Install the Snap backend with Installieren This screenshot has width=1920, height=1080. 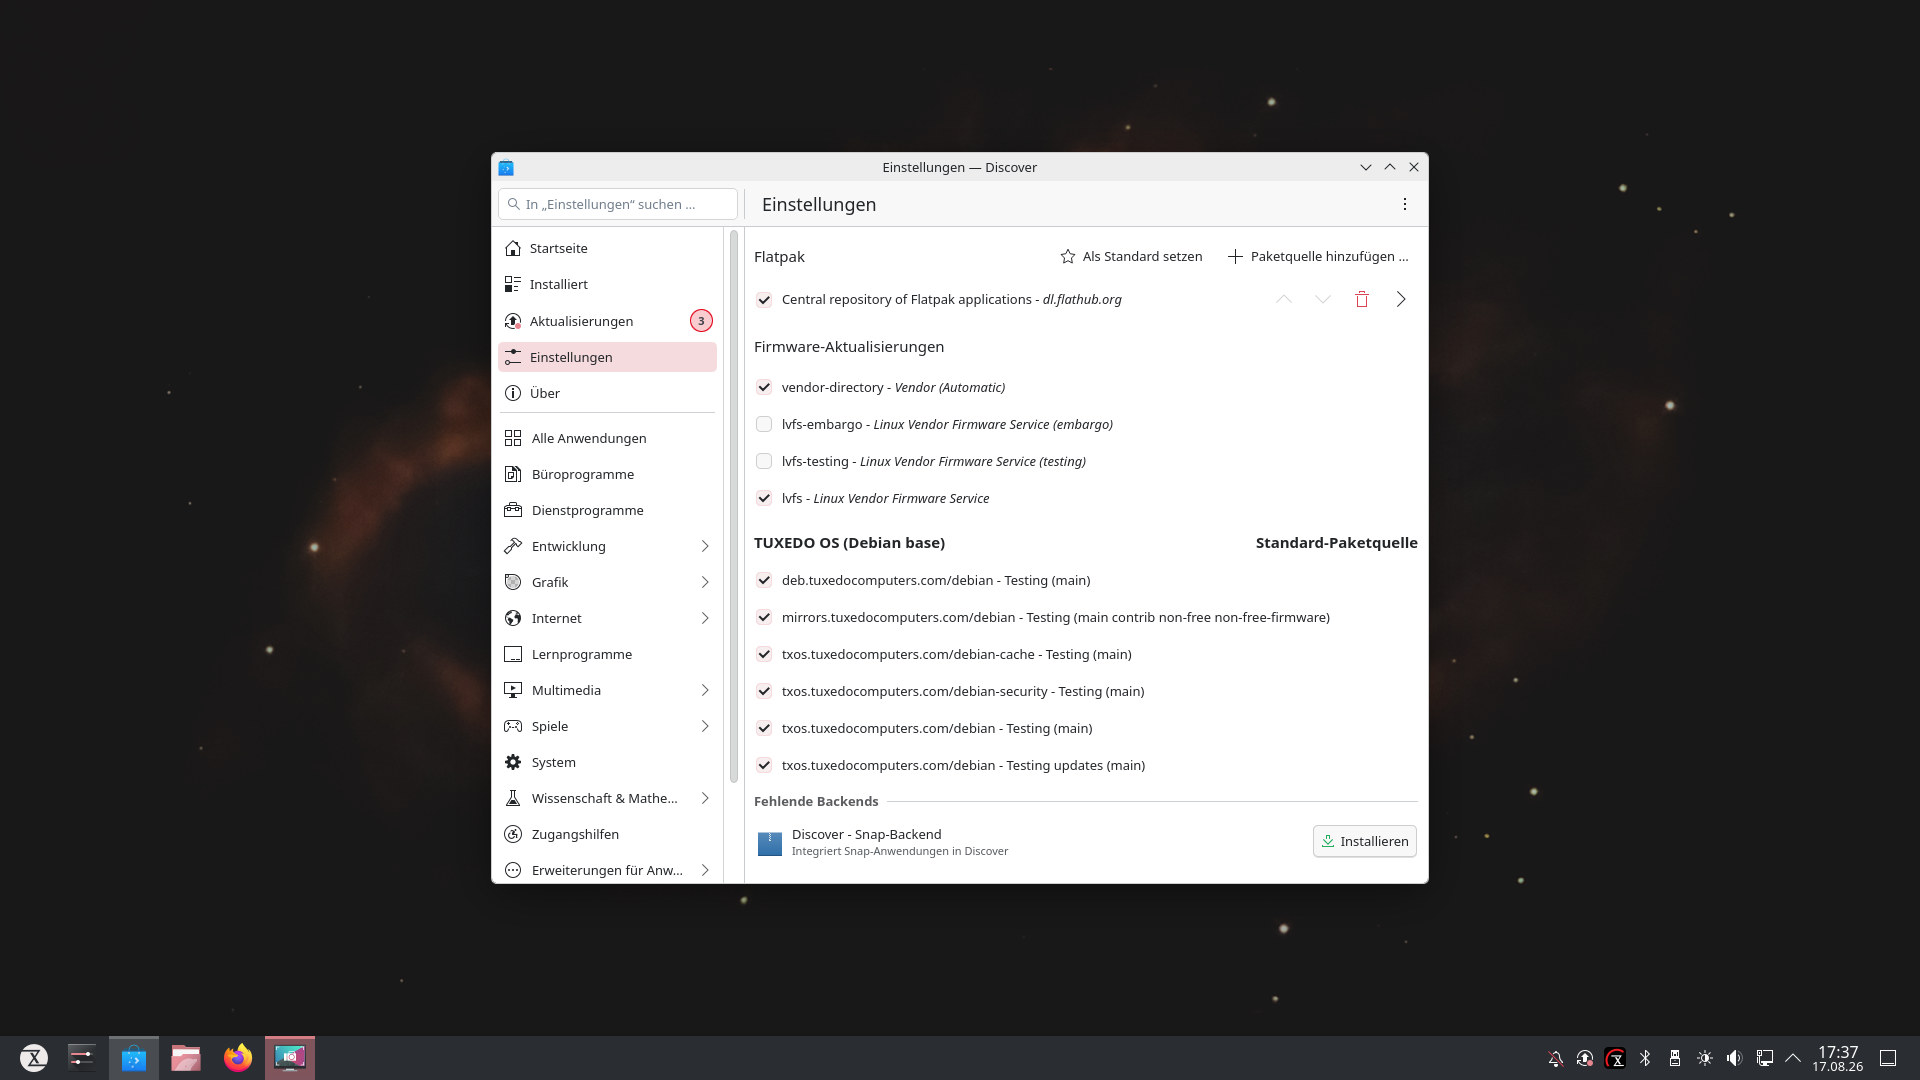click(x=1364, y=841)
